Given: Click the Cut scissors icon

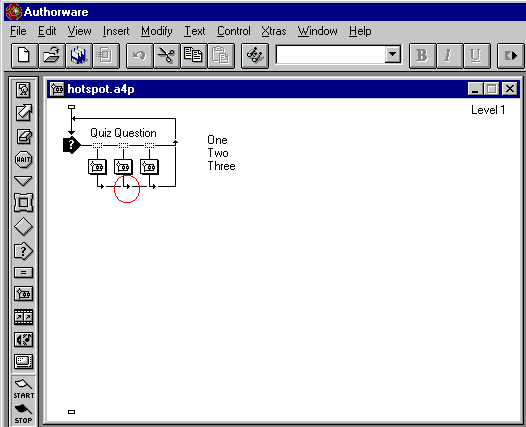Looking at the screenshot, I should [x=167, y=56].
